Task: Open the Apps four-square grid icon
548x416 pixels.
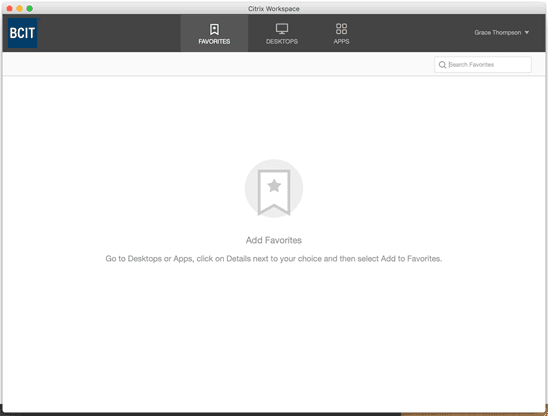Action: [x=341, y=29]
